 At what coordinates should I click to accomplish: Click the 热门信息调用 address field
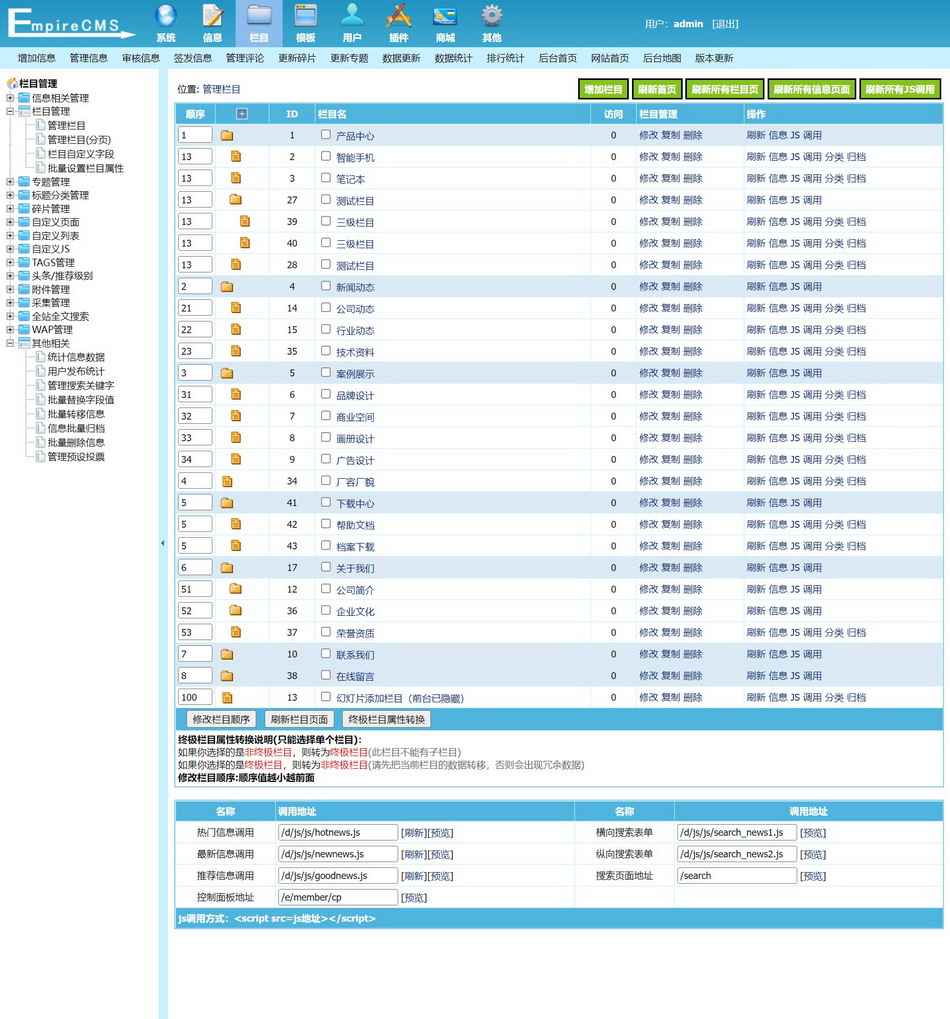coord(338,832)
